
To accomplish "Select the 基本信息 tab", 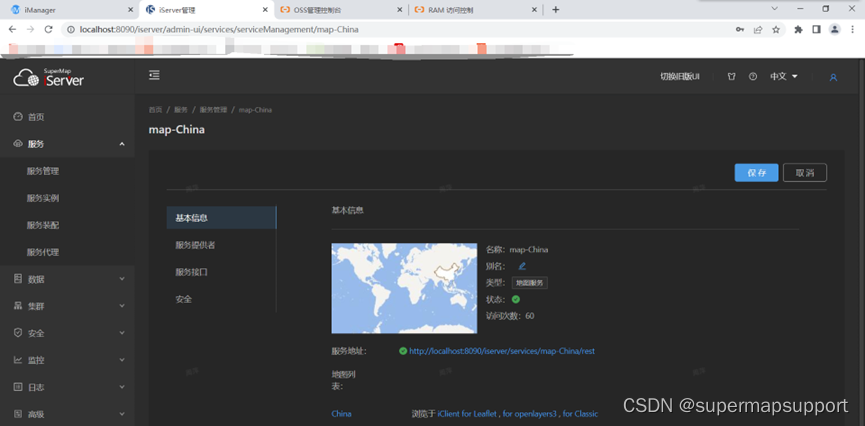I will tap(221, 218).
